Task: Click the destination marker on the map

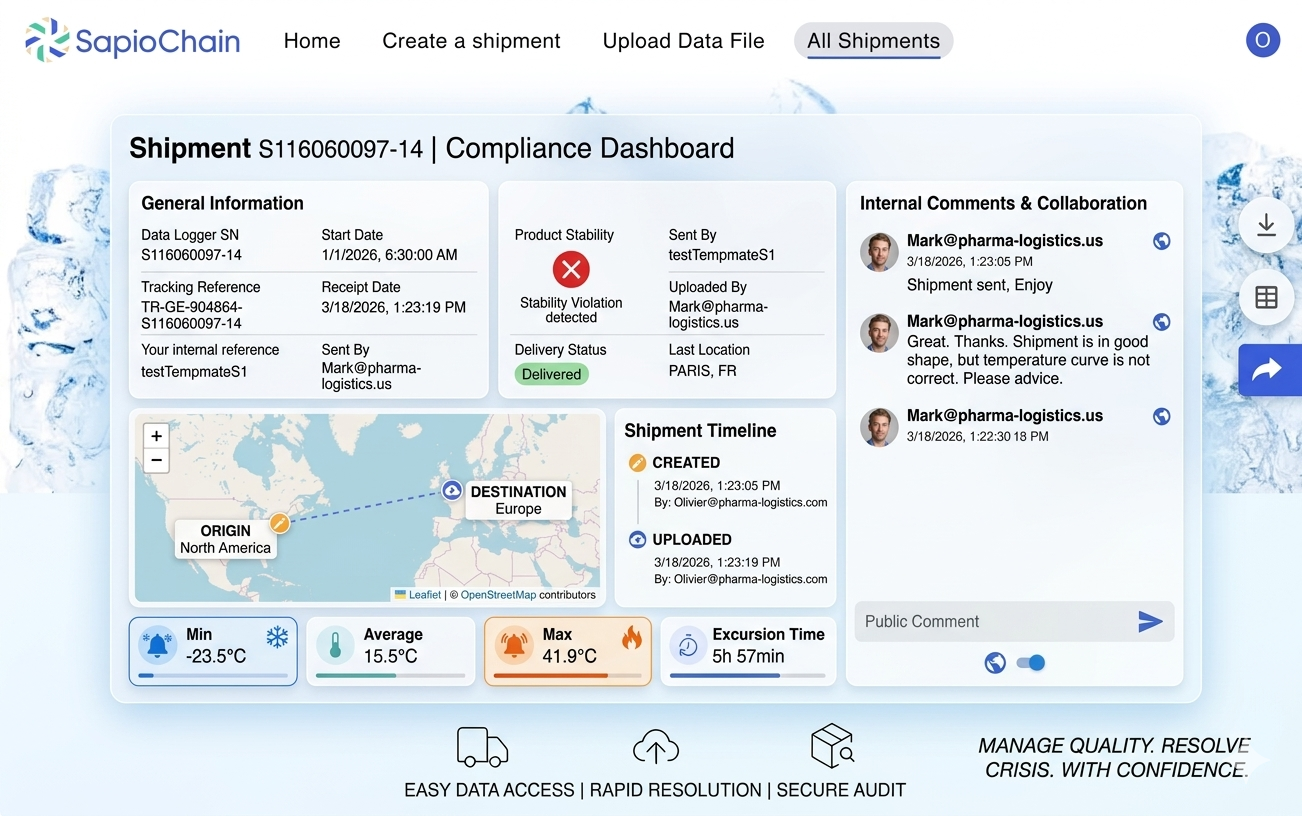Action: point(452,490)
